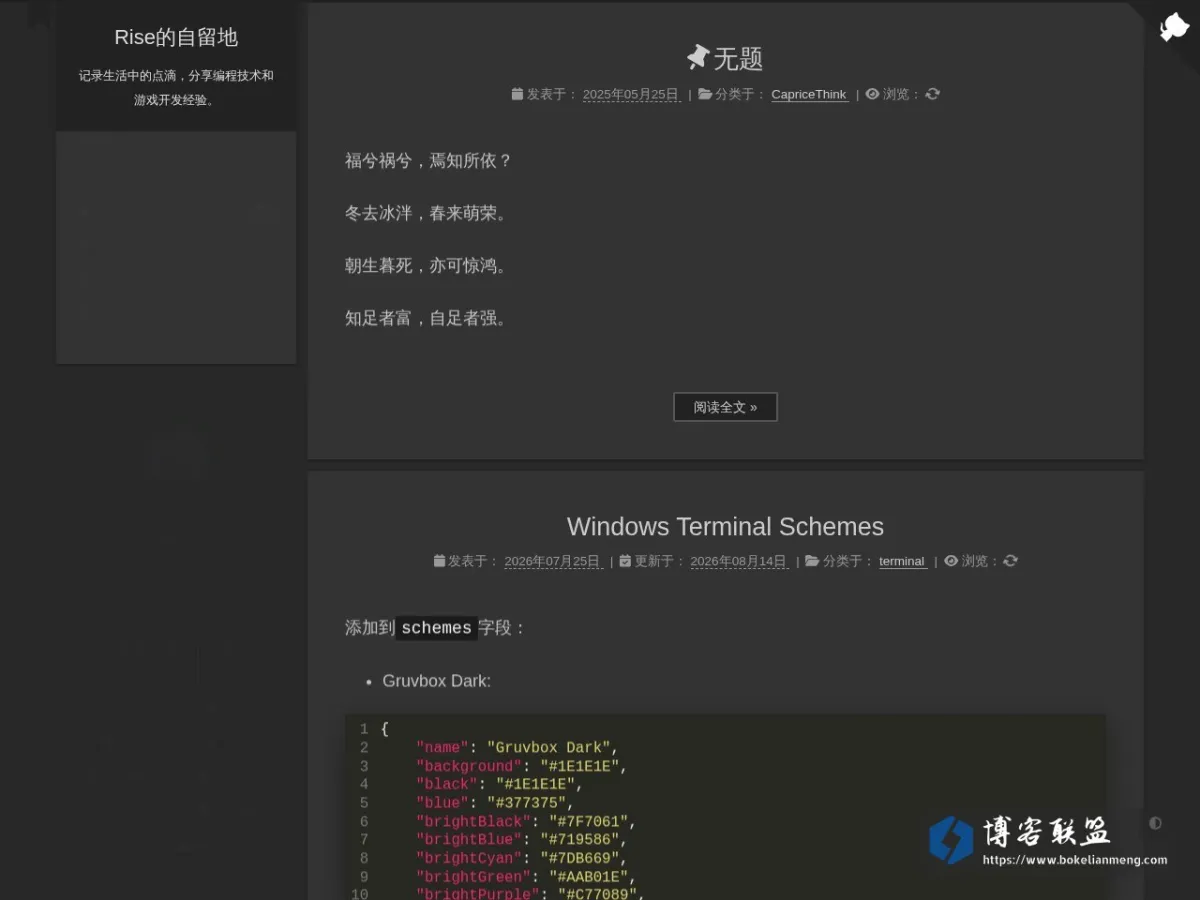Click the folder icon before terminal category

[812, 561]
